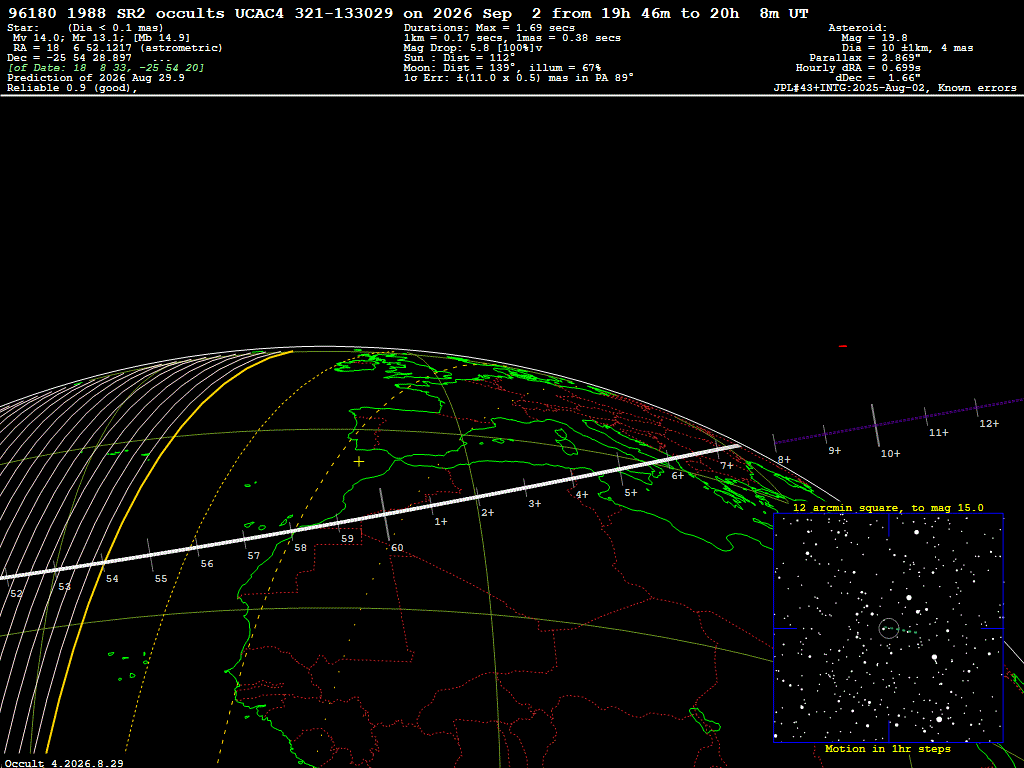This screenshot has width=1024, height=768.
Task: Click the '12 arcmin square' chart title
Action: 888,507
